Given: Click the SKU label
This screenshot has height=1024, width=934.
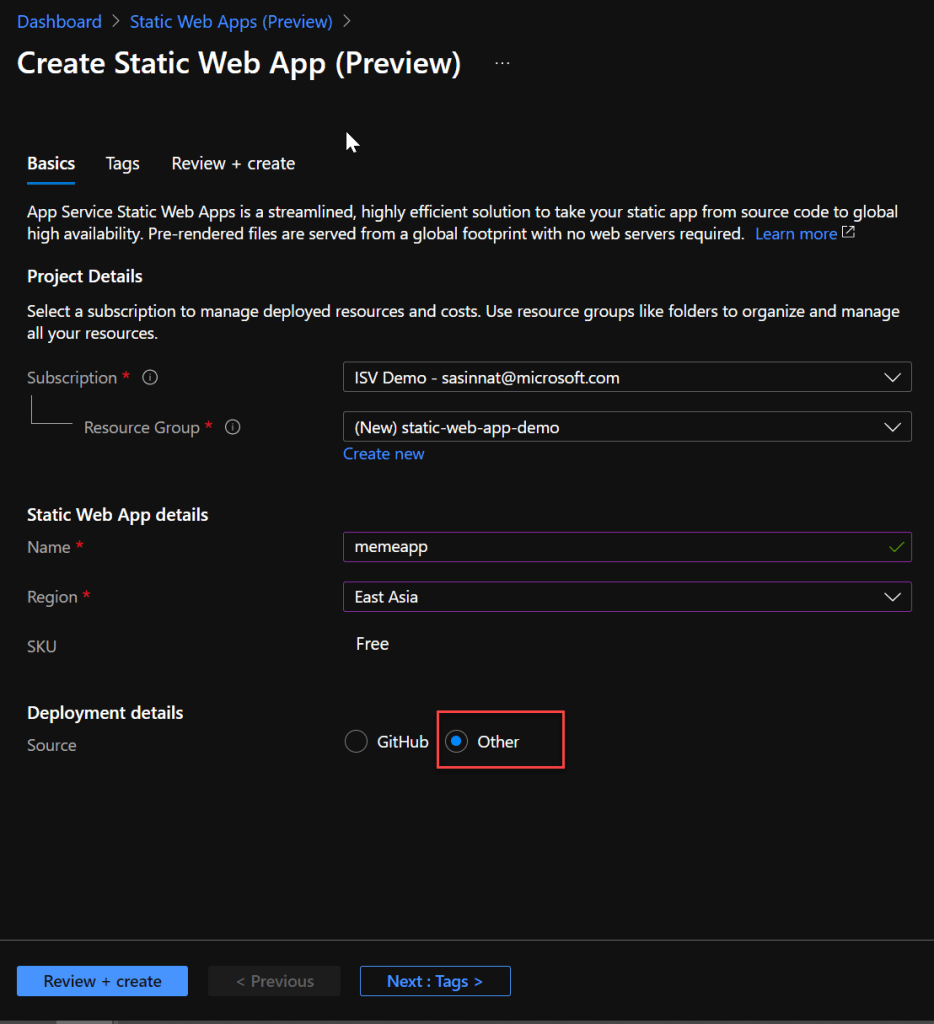Looking at the screenshot, I should click(42, 647).
